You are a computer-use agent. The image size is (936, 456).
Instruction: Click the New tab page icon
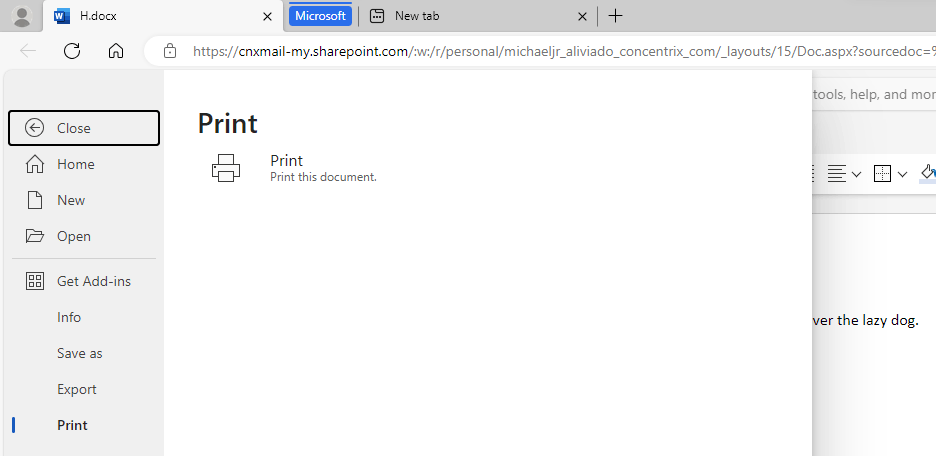(x=377, y=16)
